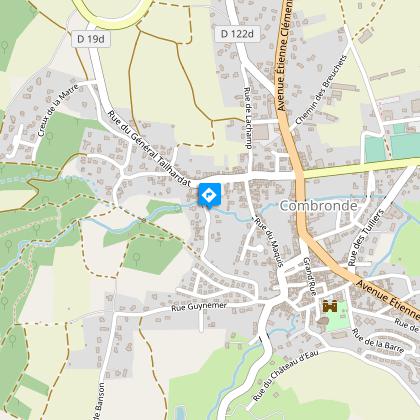
Task: Click the Chemin des Breuchets label
Action: point(321,90)
